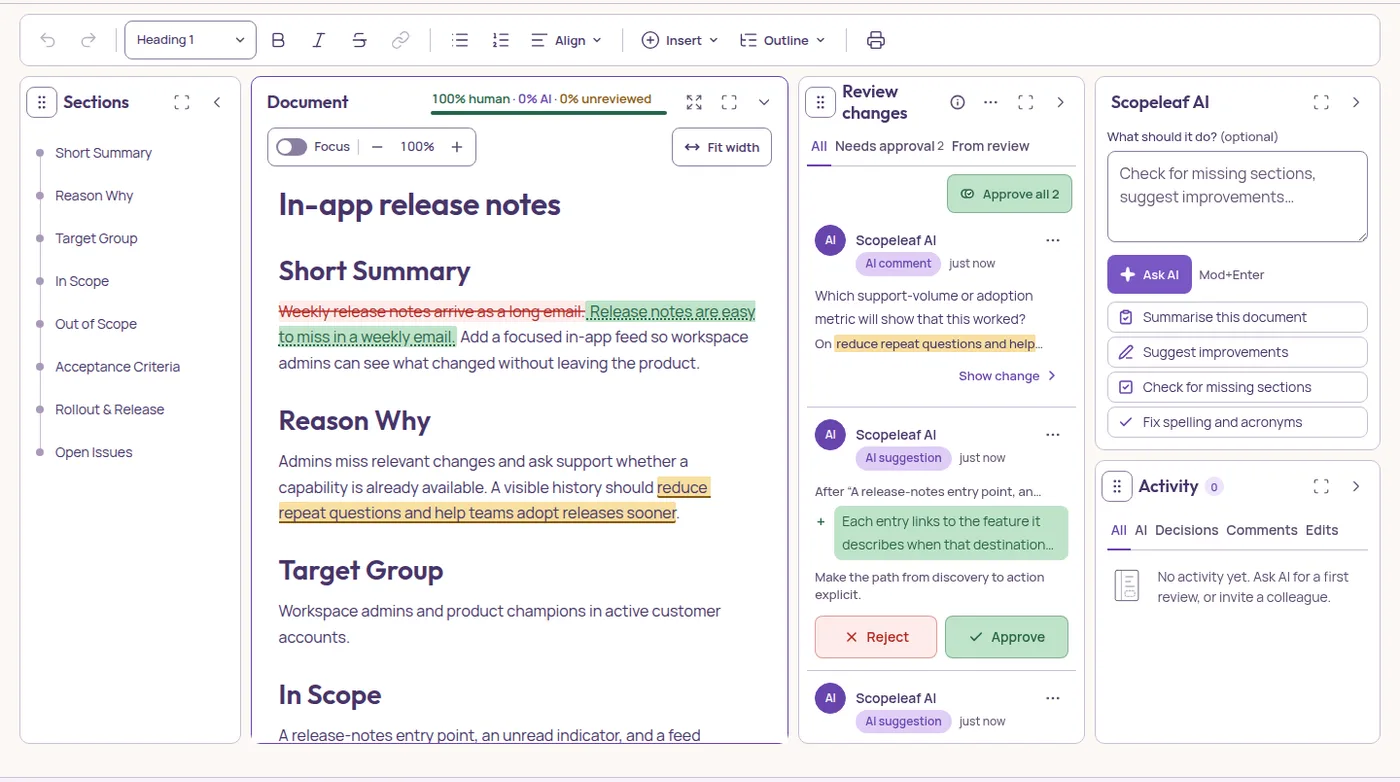Toggle the Focus mode switch
The height and width of the screenshot is (782, 1400).
[x=291, y=147]
